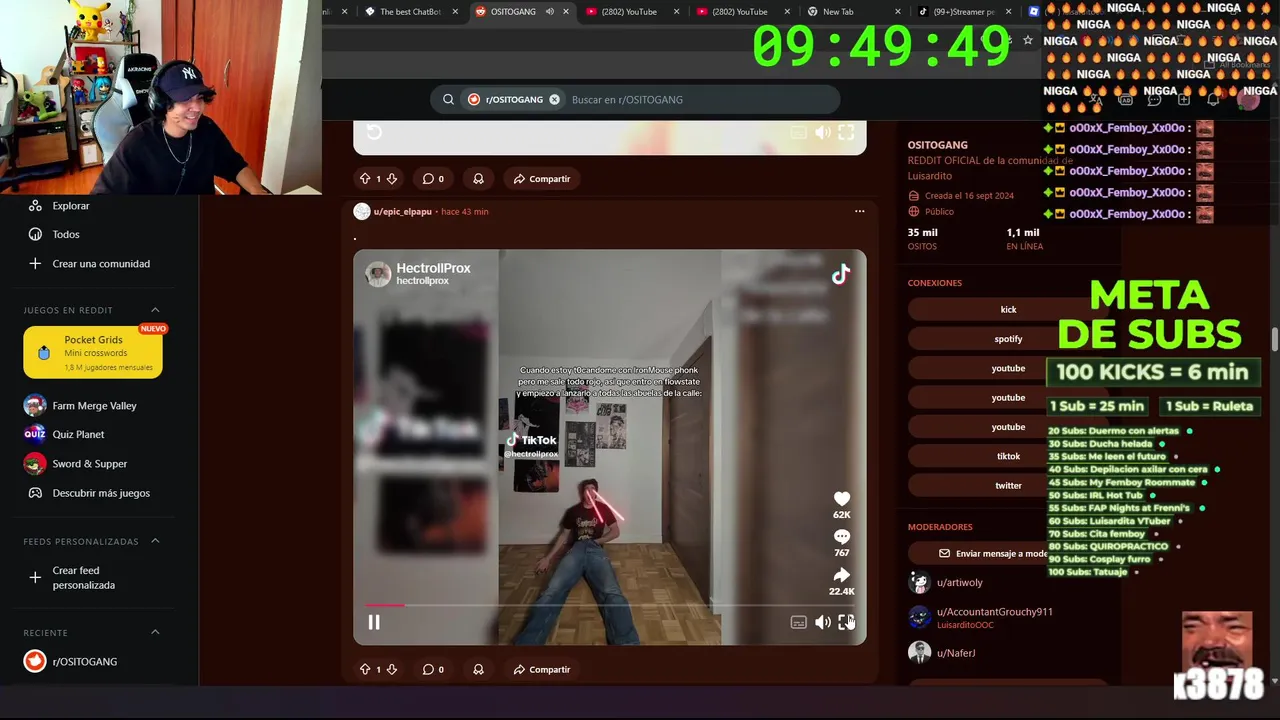The width and height of the screenshot is (1280, 720).
Task: Open Farm Merge Valley game
Action: click(93, 406)
